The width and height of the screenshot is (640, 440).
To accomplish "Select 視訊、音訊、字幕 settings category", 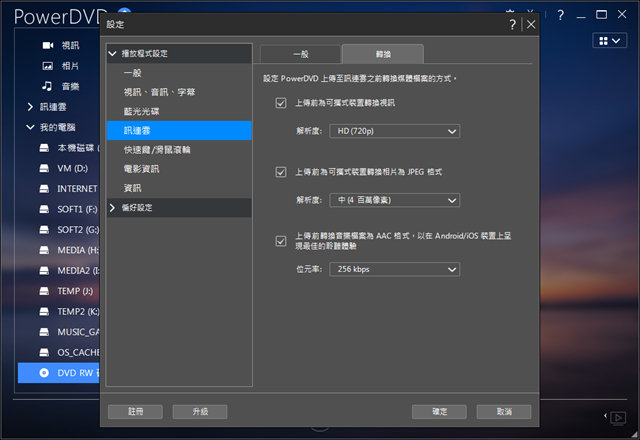I will click(179, 92).
